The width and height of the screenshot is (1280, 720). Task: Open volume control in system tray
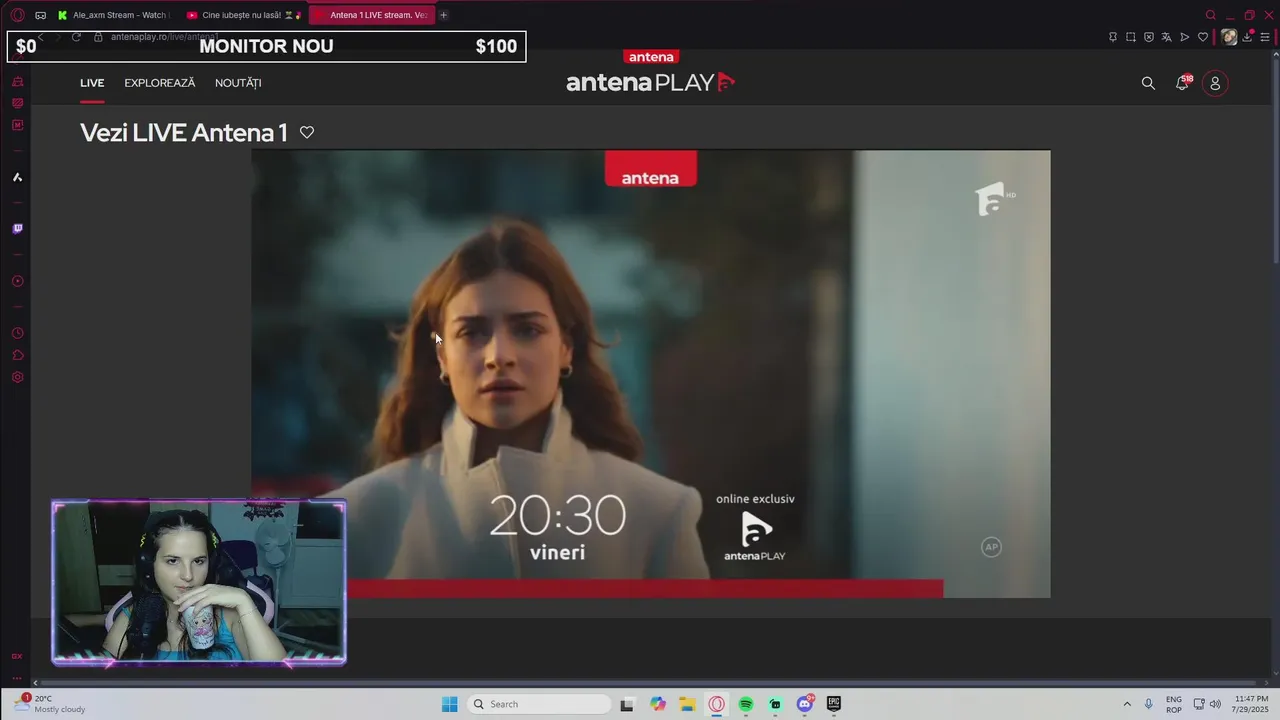coord(1216,704)
